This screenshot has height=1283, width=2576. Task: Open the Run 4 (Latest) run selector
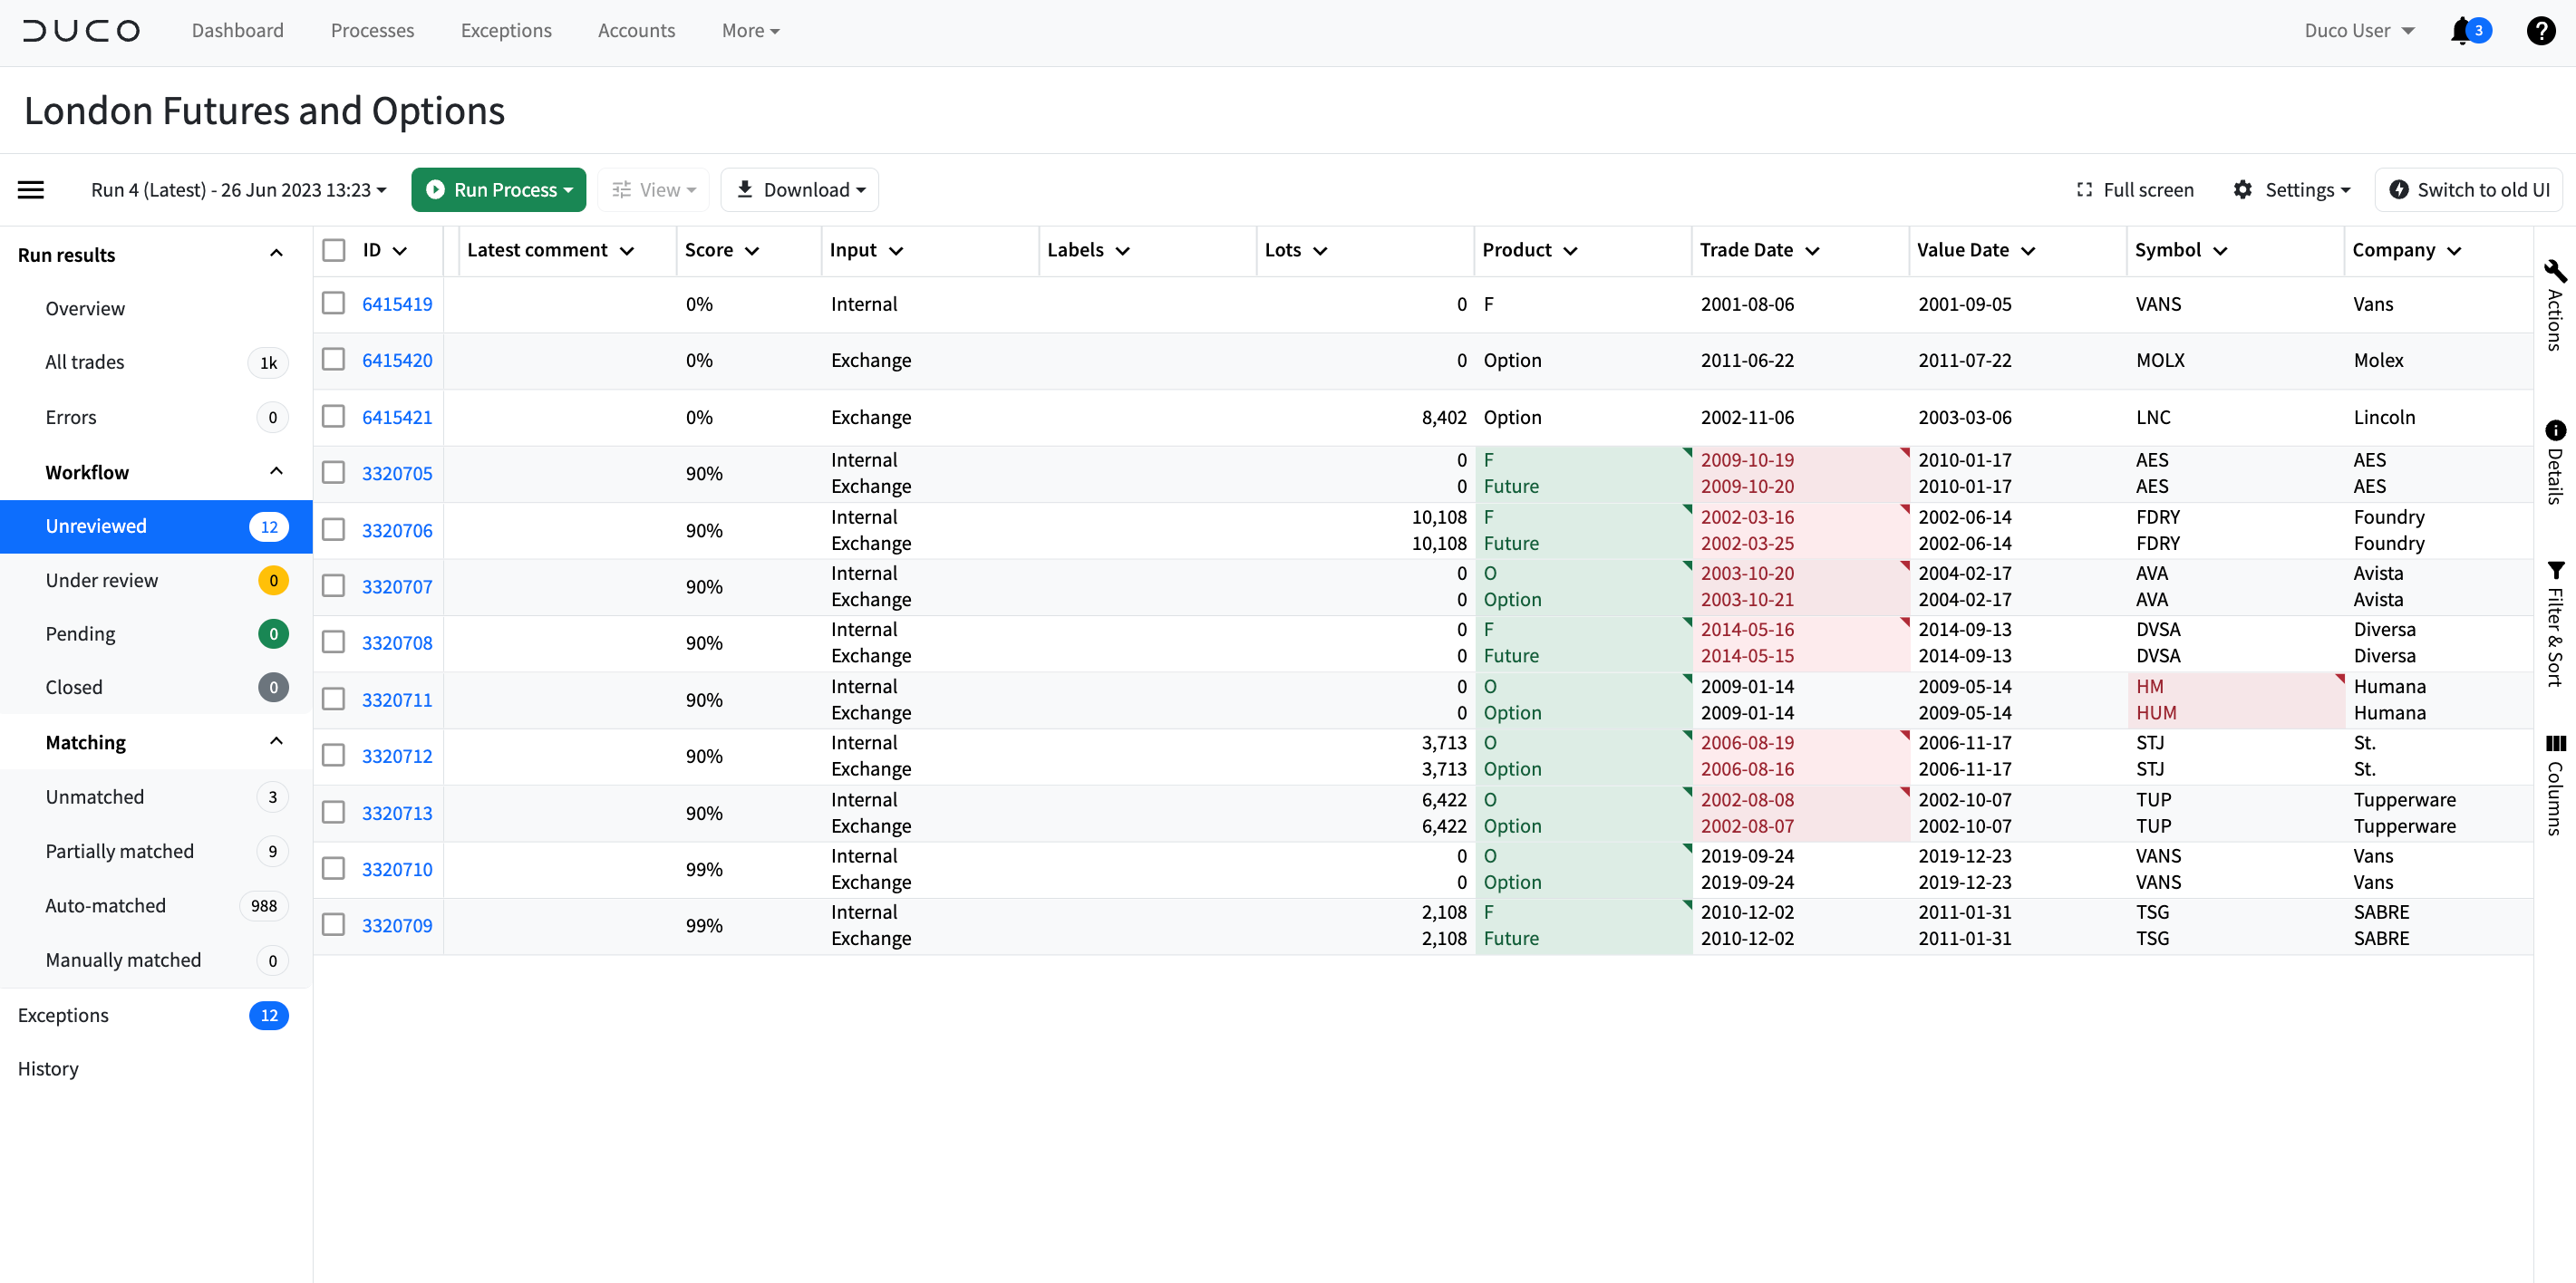238,189
